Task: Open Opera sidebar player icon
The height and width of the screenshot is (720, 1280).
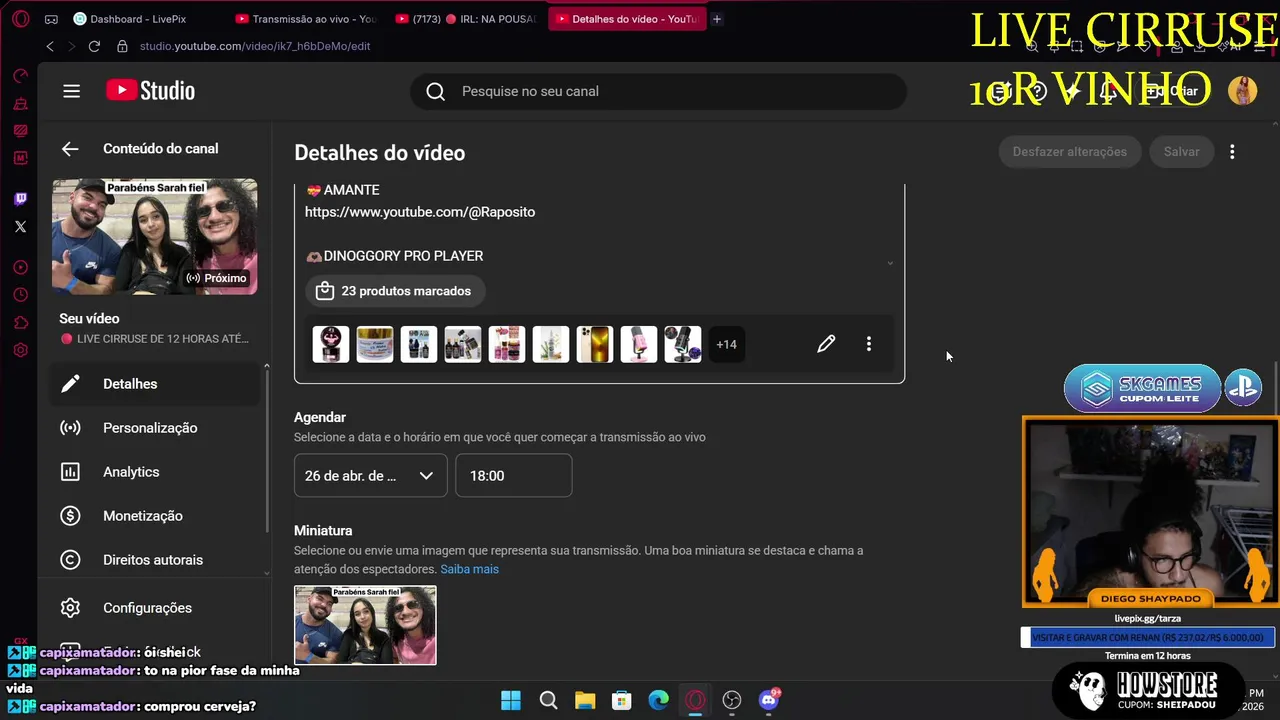Action: point(20,267)
